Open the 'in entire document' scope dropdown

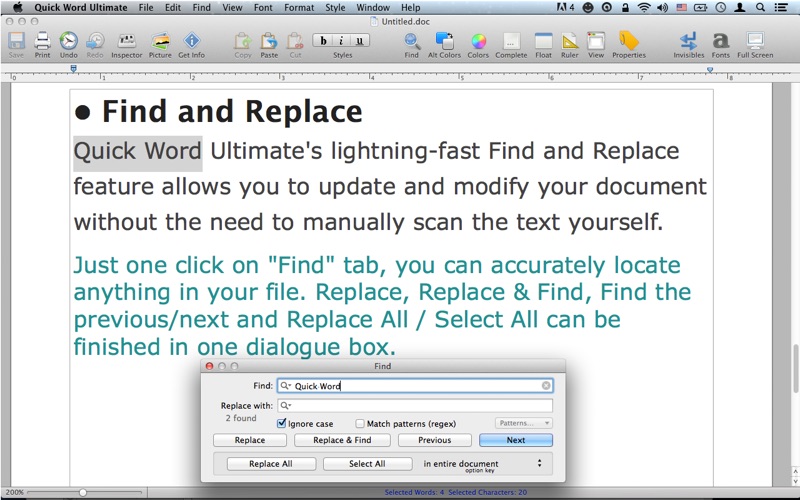point(481,464)
